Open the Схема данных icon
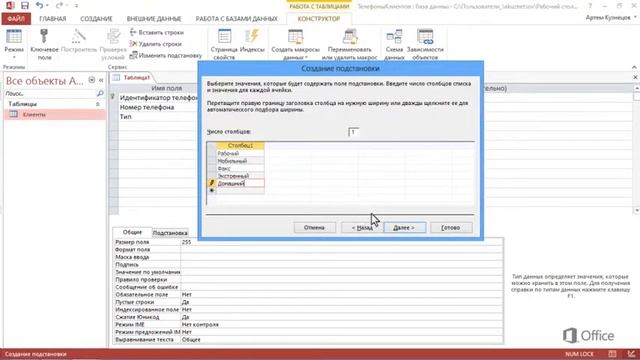Screen dimensions: 640x360 [394, 44]
